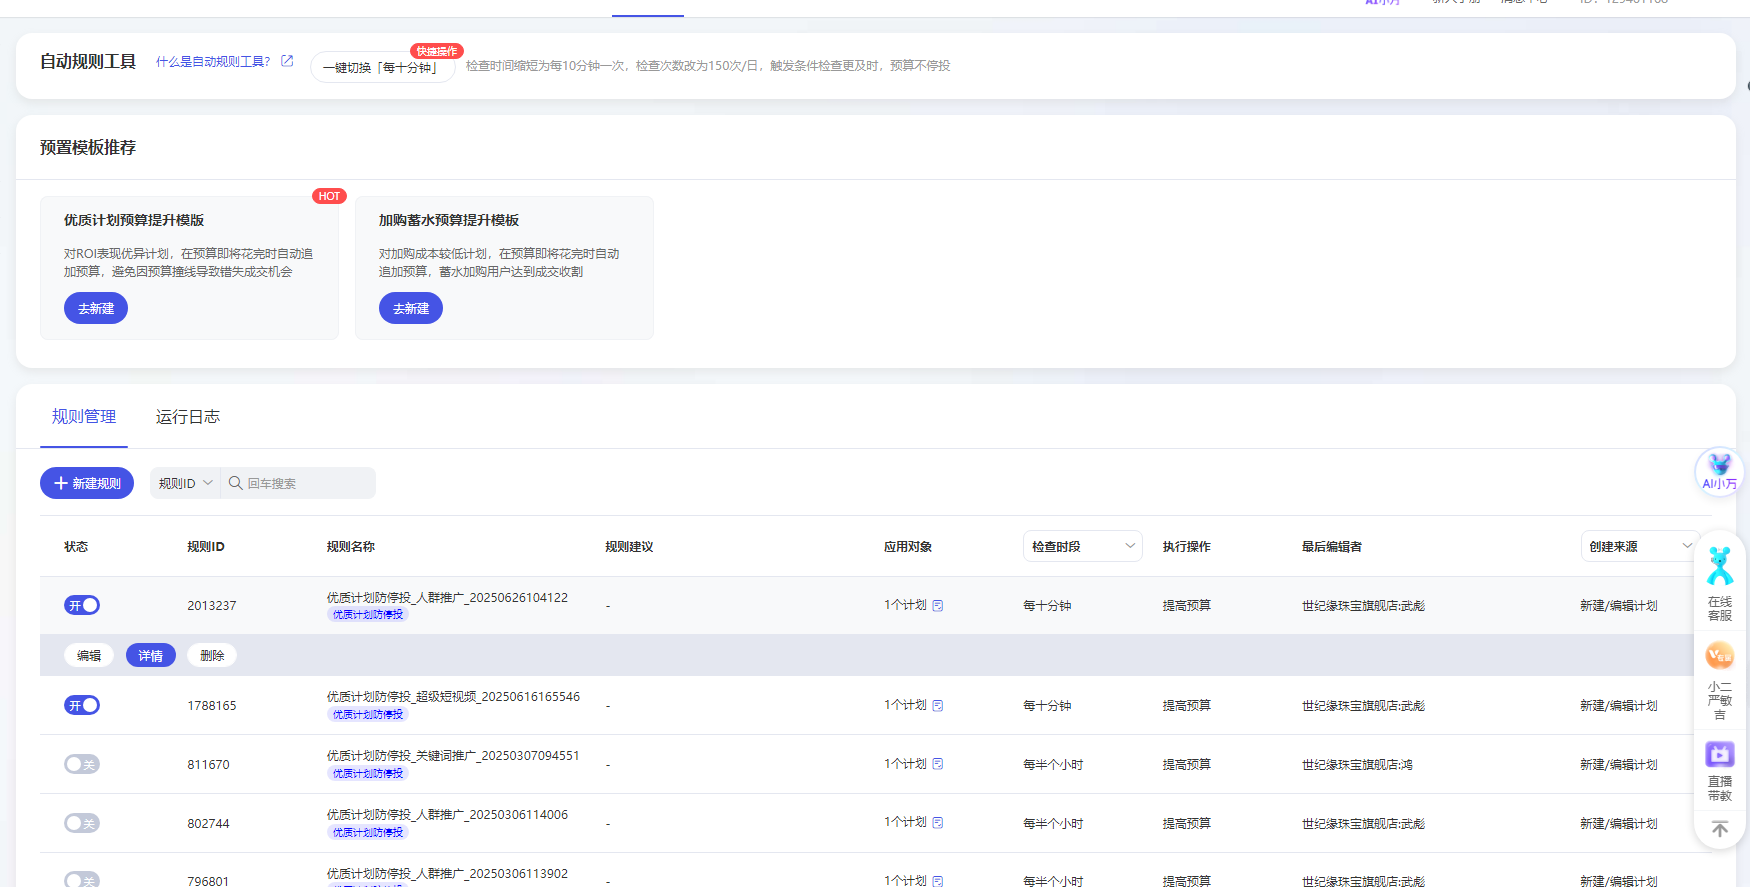Disable the switch for rule 1788165
The height and width of the screenshot is (887, 1750).
82,705
